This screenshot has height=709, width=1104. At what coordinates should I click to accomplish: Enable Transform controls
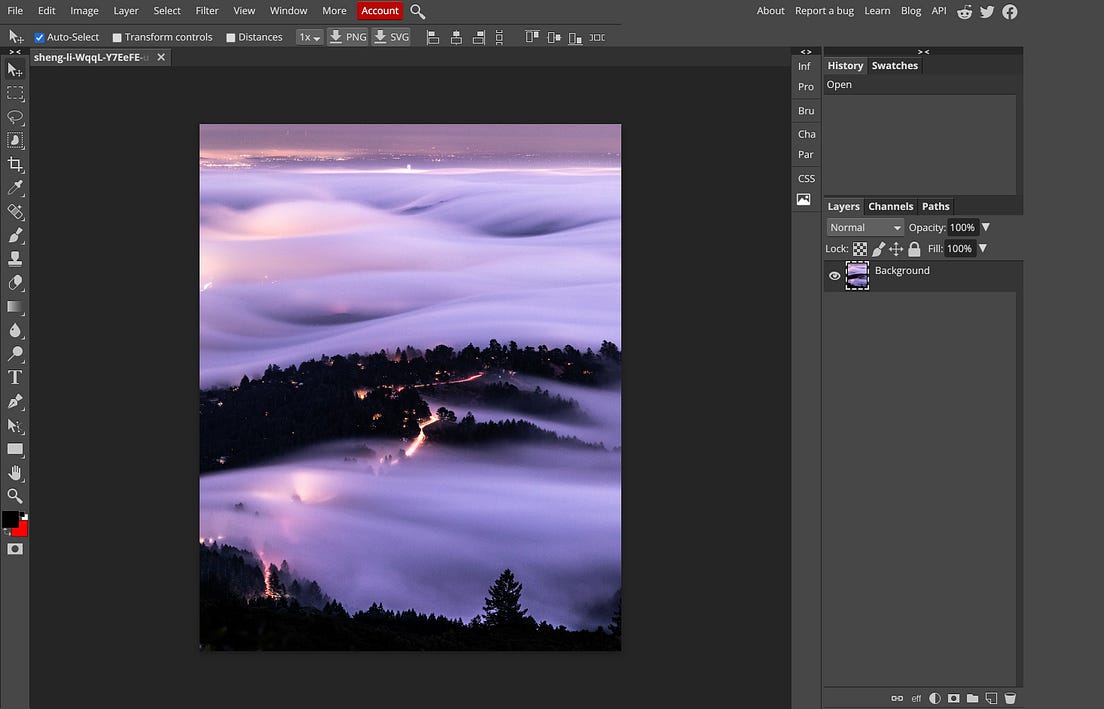point(116,37)
